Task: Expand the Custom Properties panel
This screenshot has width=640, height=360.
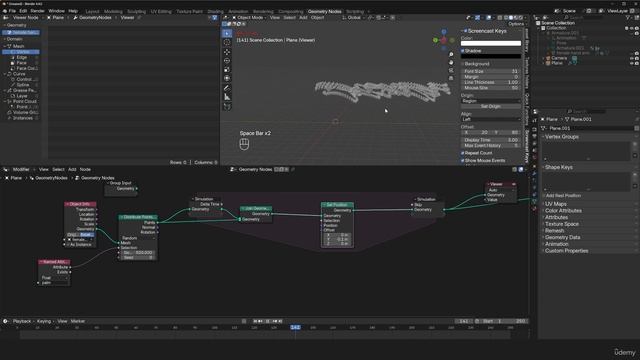Action: click(x=566, y=251)
